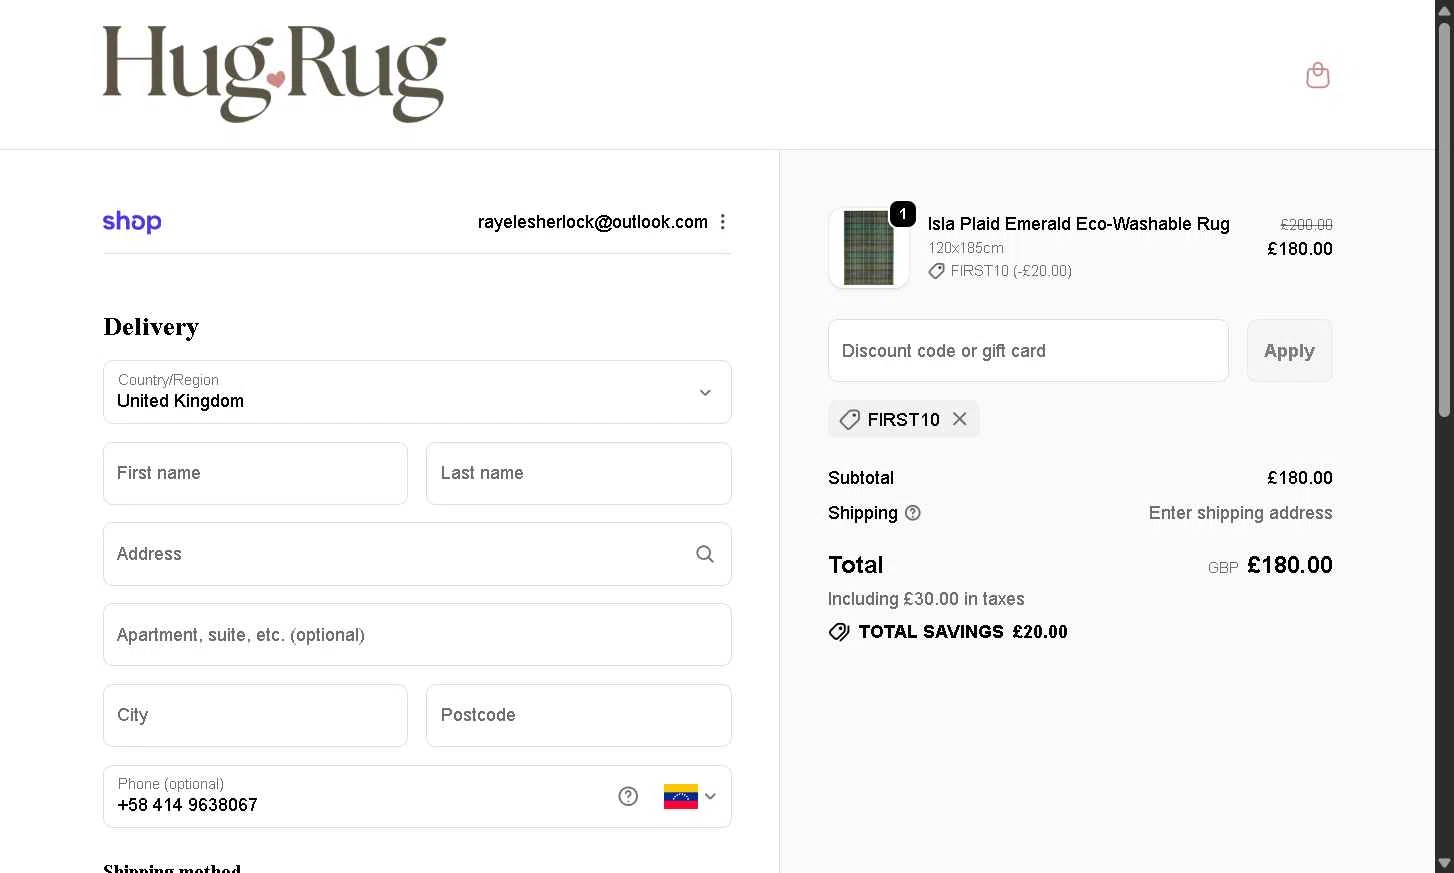Click the Shop Pay logo
This screenshot has width=1454, height=873.
click(132, 222)
